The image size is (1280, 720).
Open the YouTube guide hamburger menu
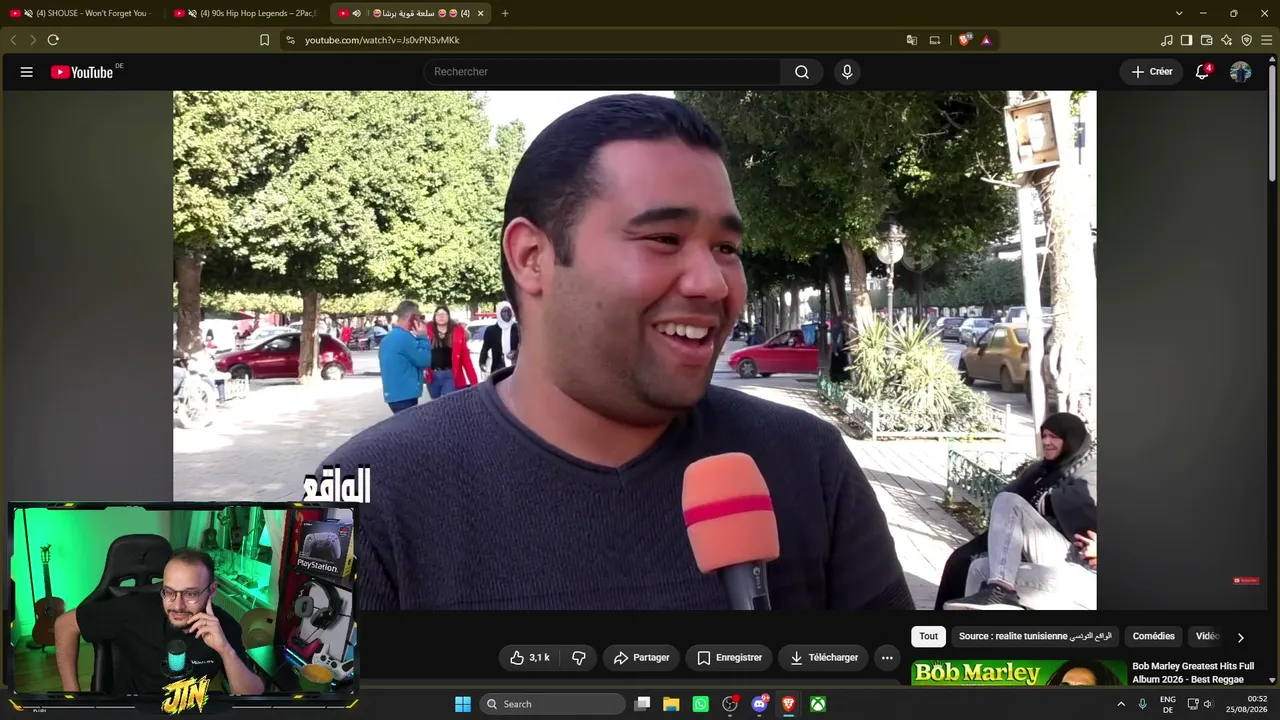pyautogui.click(x=27, y=72)
